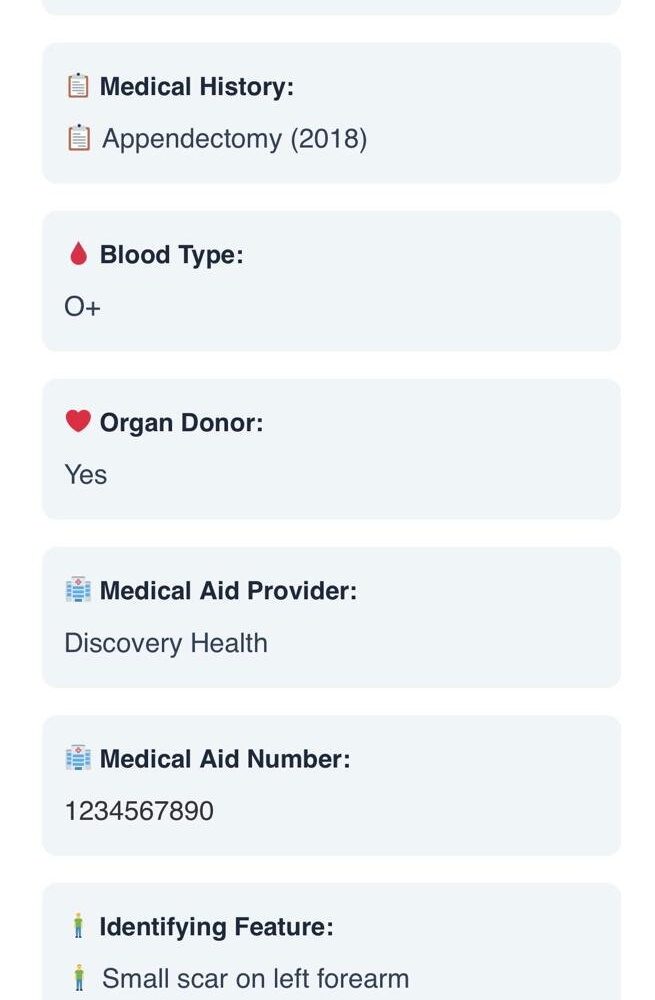The image size is (655, 1000).
Task: Click the hospital icon beside Medical Aid Number
Action: (x=78, y=758)
